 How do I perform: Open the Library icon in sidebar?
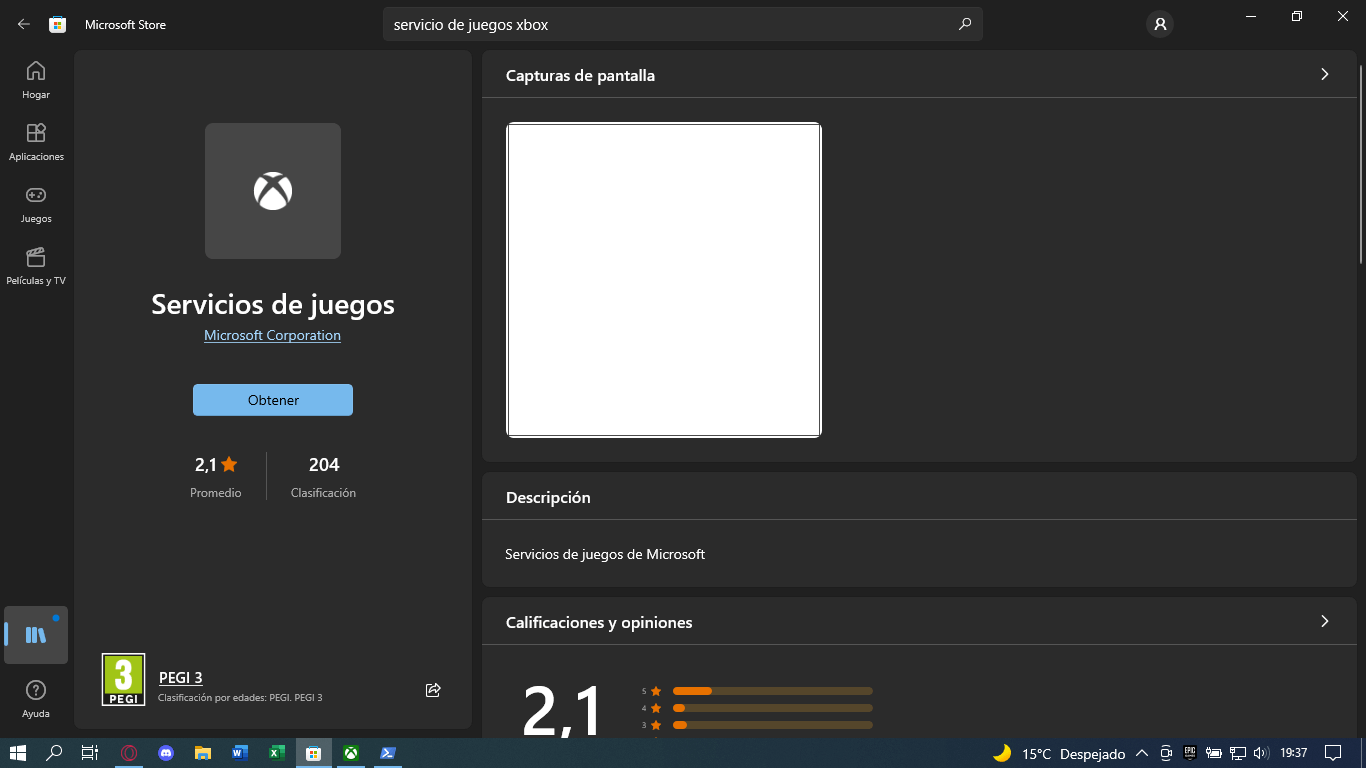tap(36, 635)
